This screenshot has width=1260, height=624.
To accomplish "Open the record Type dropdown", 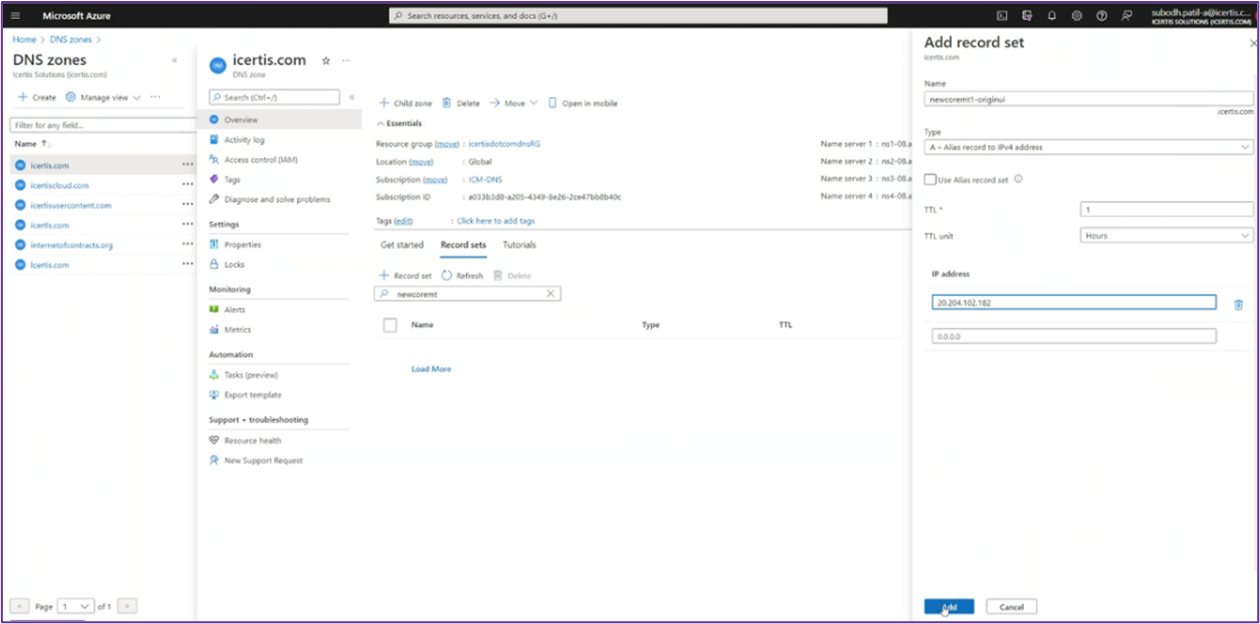I will point(1088,148).
